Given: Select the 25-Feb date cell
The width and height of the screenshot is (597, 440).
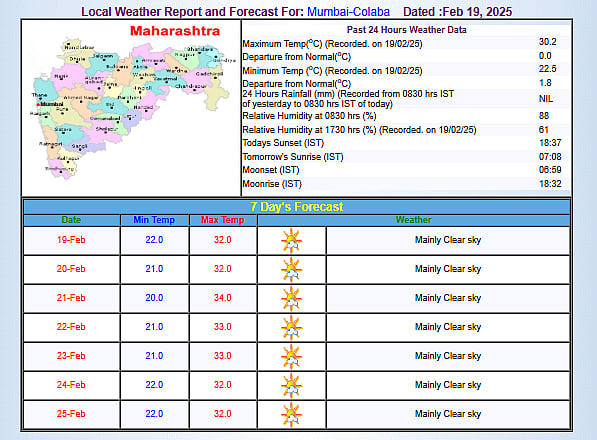Looking at the screenshot, I should click(71, 414).
